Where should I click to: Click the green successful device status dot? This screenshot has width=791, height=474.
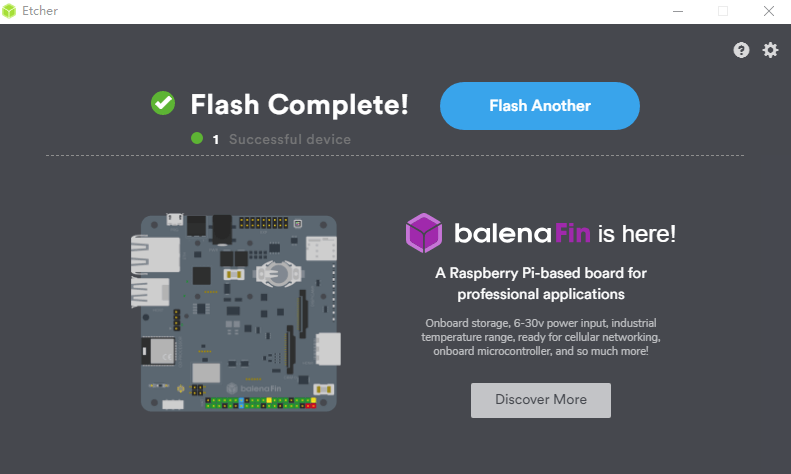197,139
